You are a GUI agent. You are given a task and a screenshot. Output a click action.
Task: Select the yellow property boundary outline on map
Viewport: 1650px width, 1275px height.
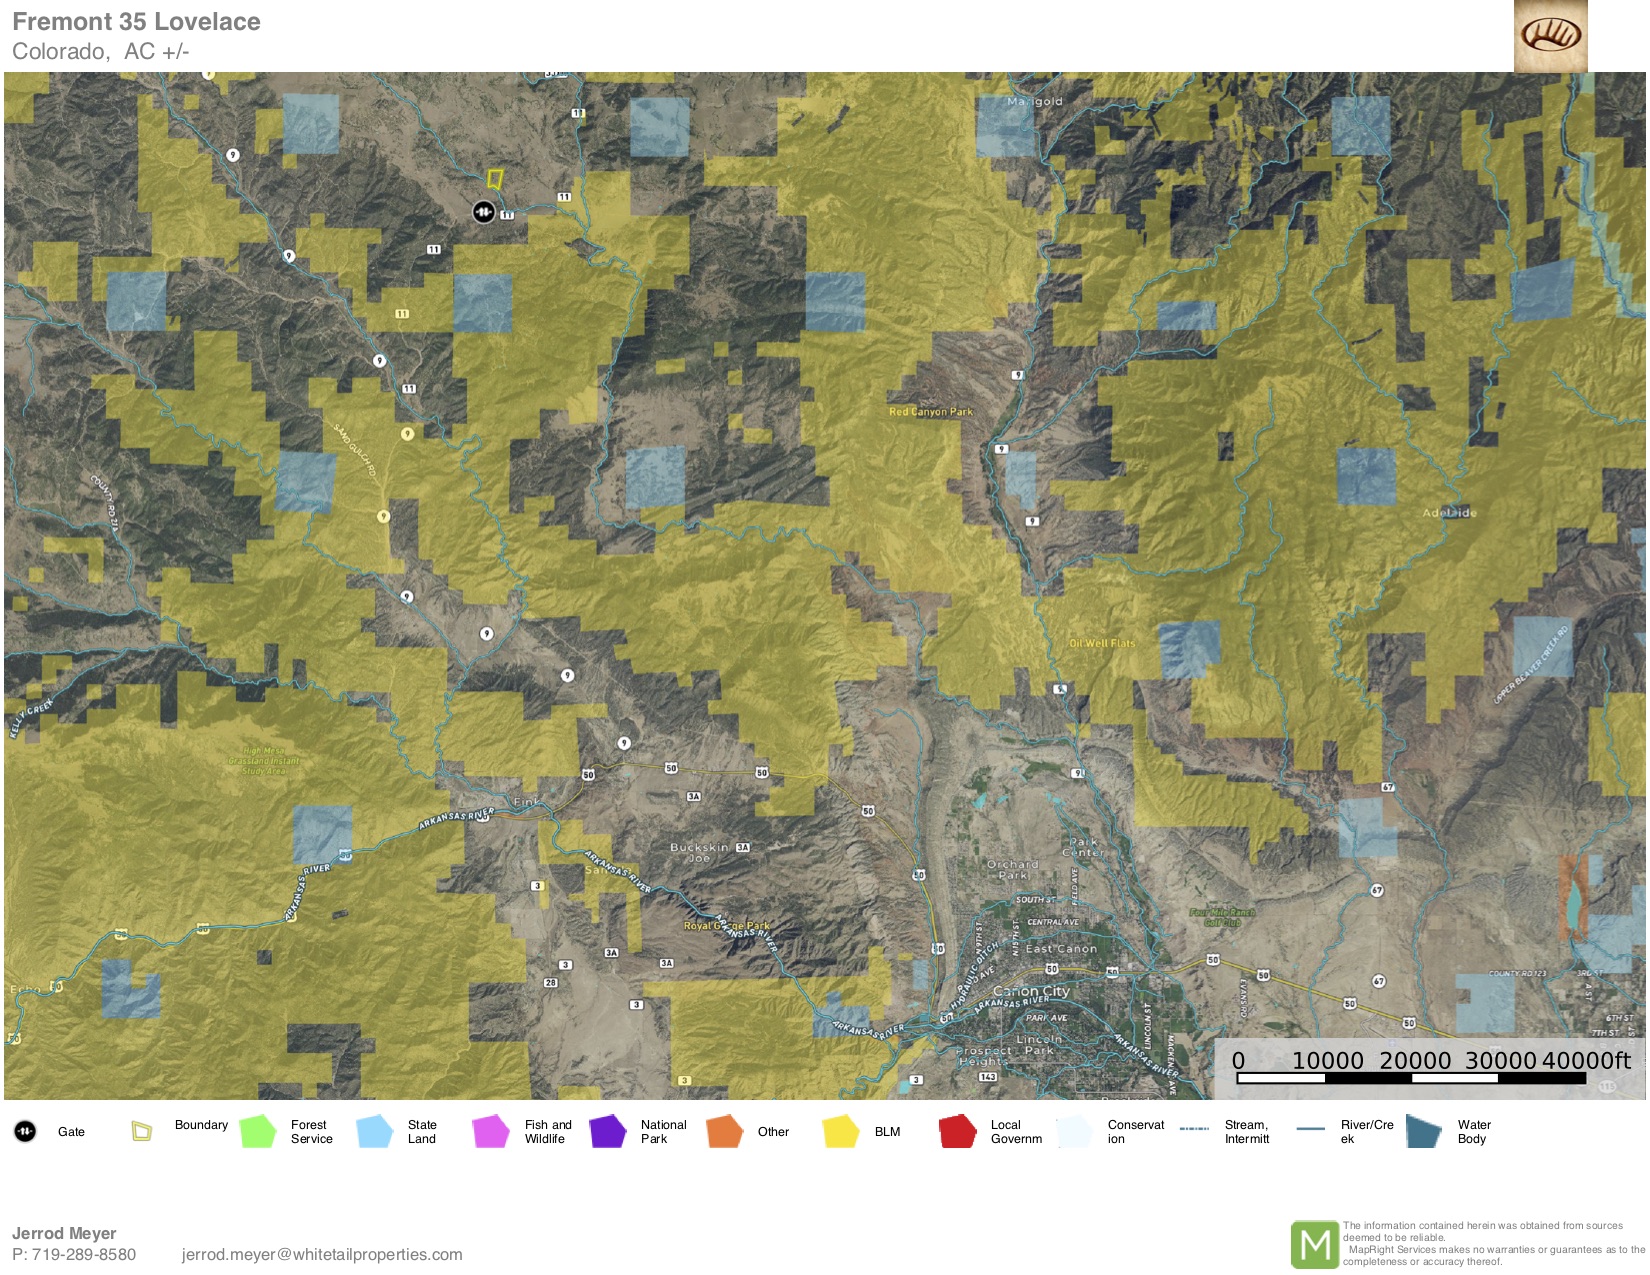coord(494,179)
